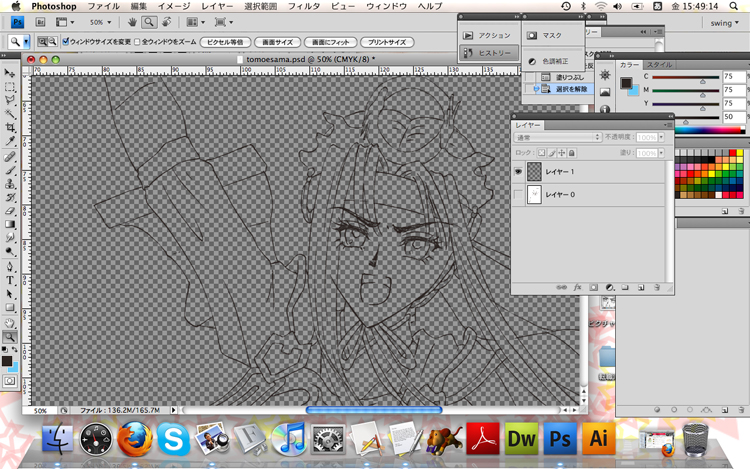Add a layer mask in Layers panel
Viewport: 750px width, 469px height.
tap(594, 287)
